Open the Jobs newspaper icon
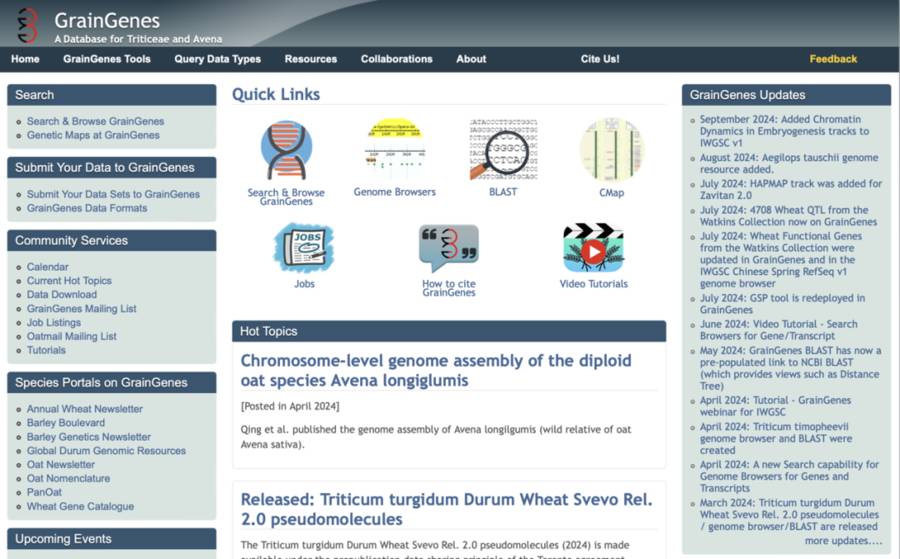 (304, 248)
